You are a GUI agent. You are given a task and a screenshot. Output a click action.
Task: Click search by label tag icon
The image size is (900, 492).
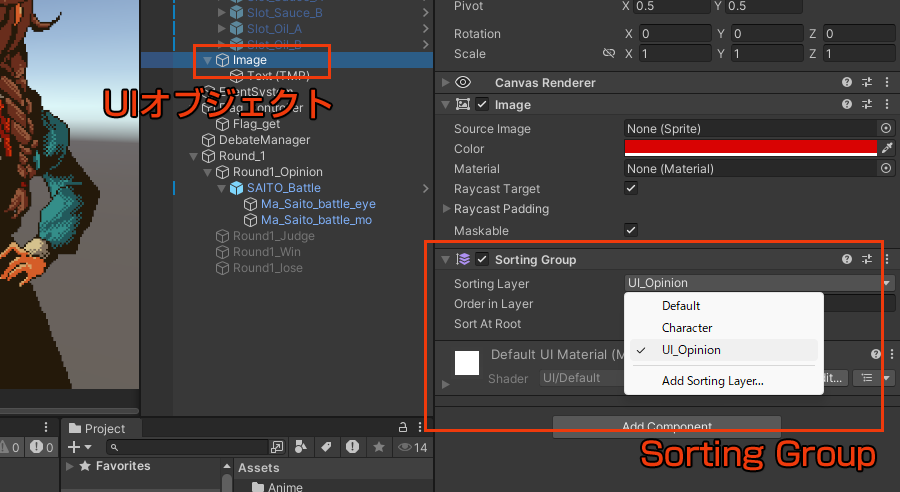coord(323,447)
